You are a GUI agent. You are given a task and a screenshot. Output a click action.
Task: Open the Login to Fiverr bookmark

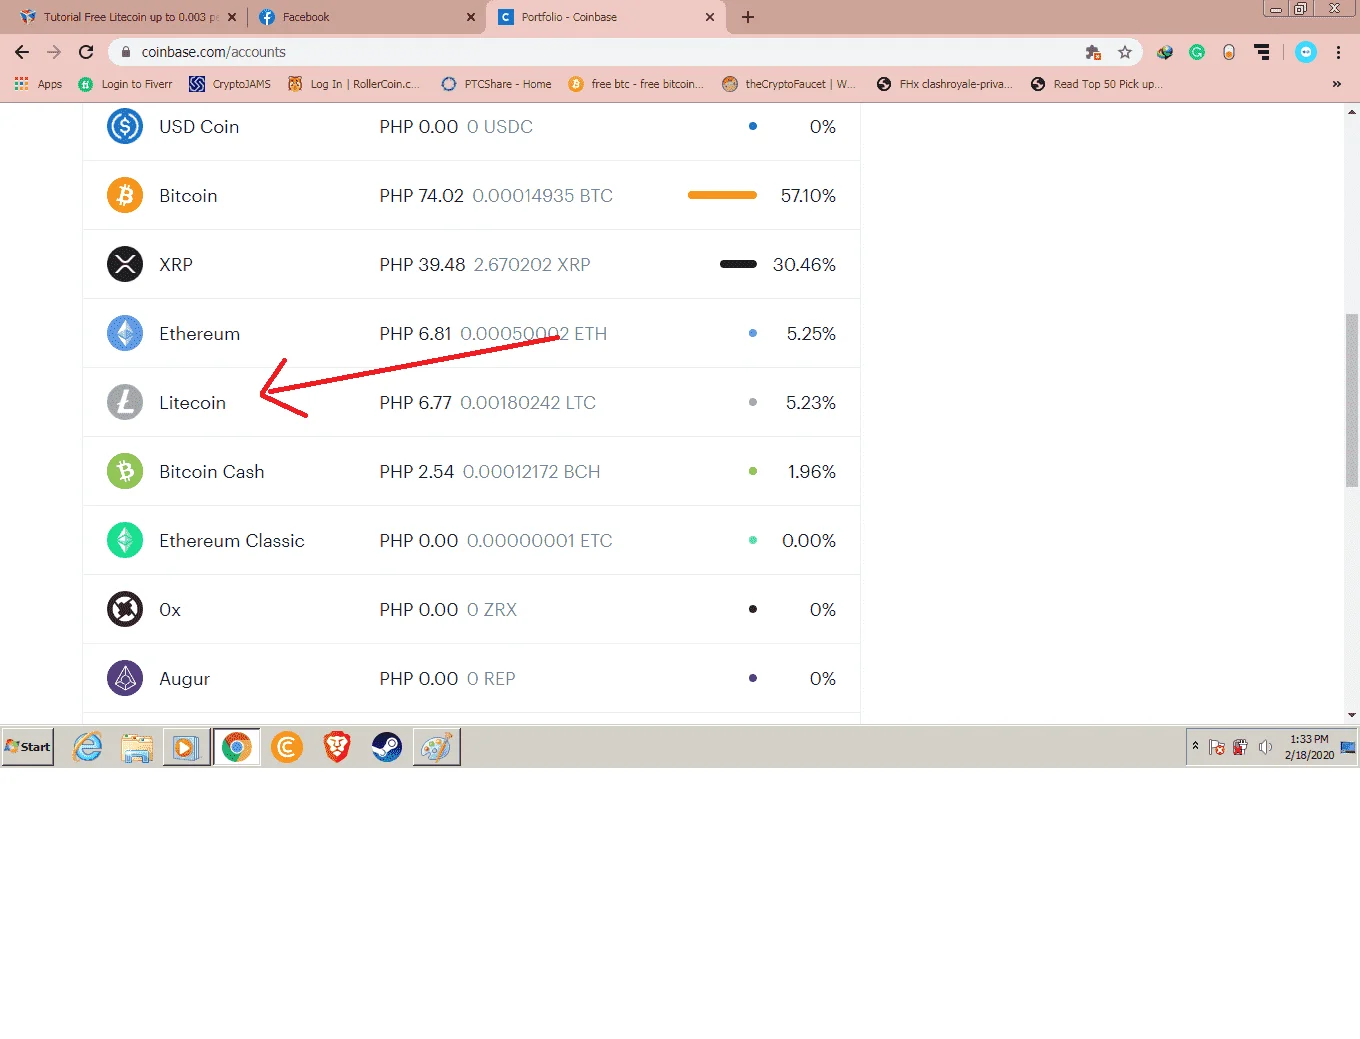click(x=126, y=84)
